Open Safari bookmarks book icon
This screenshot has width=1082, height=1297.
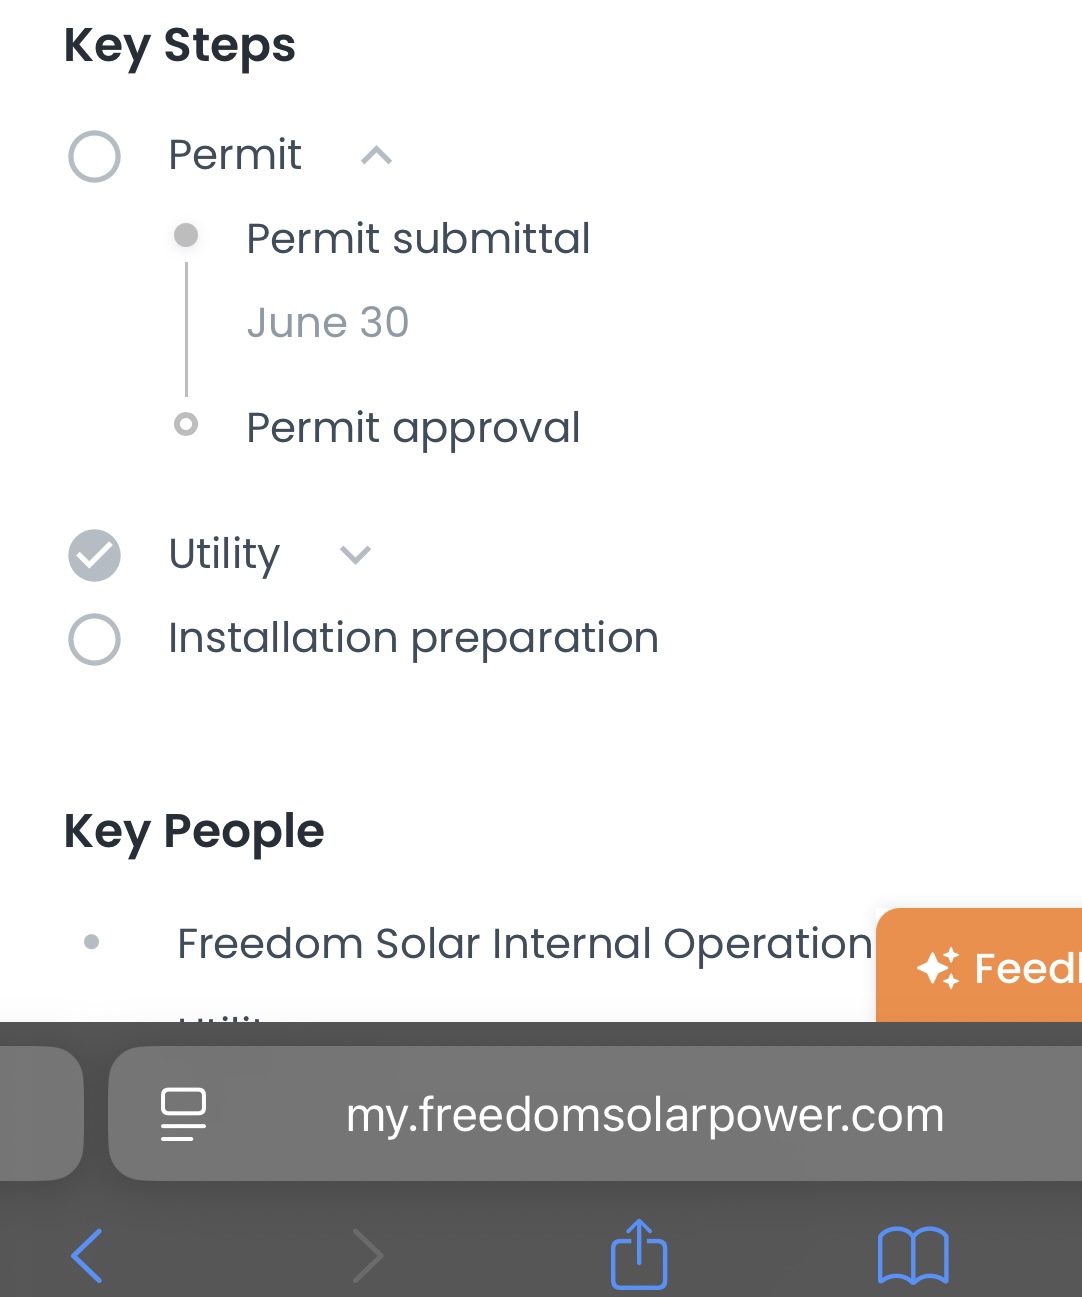[912, 1254]
